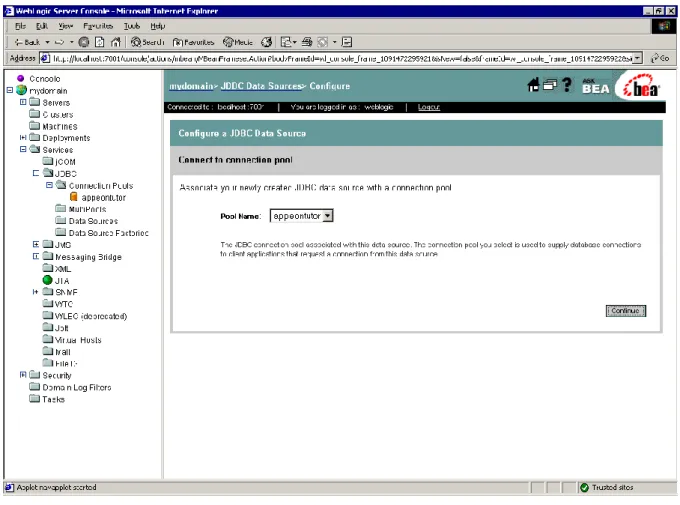This screenshot has width=680, height=505.
Task: Open the Favorites toolbar button
Action: coord(193,42)
